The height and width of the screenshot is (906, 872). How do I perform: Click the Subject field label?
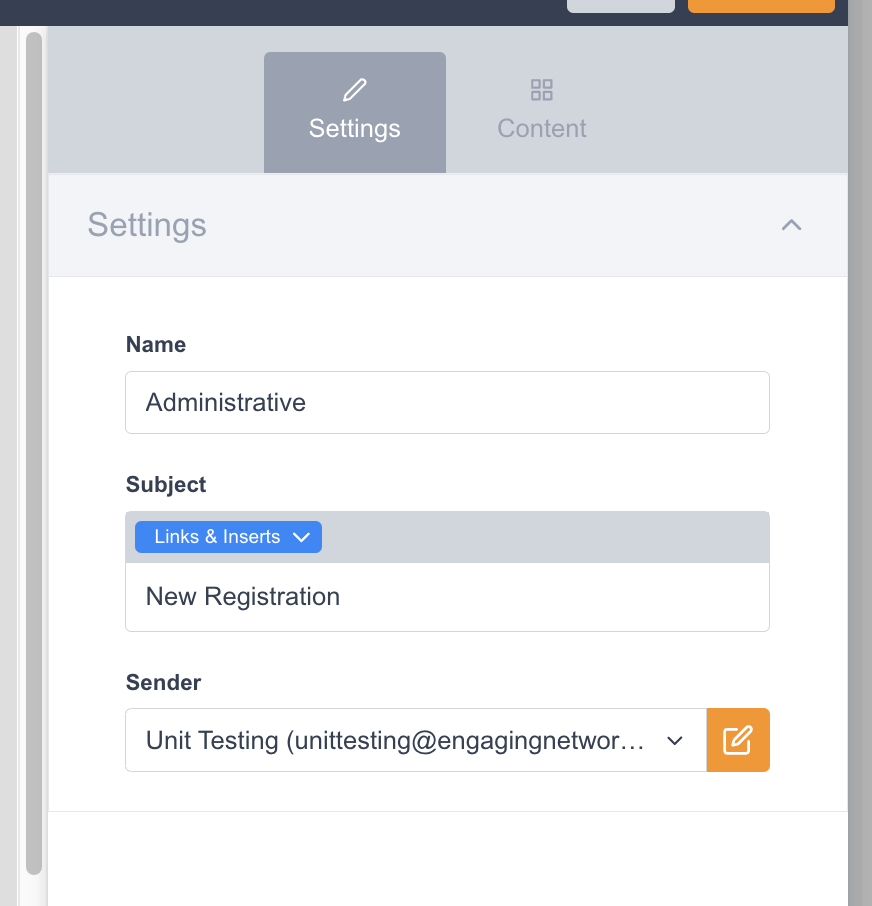pos(166,485)
